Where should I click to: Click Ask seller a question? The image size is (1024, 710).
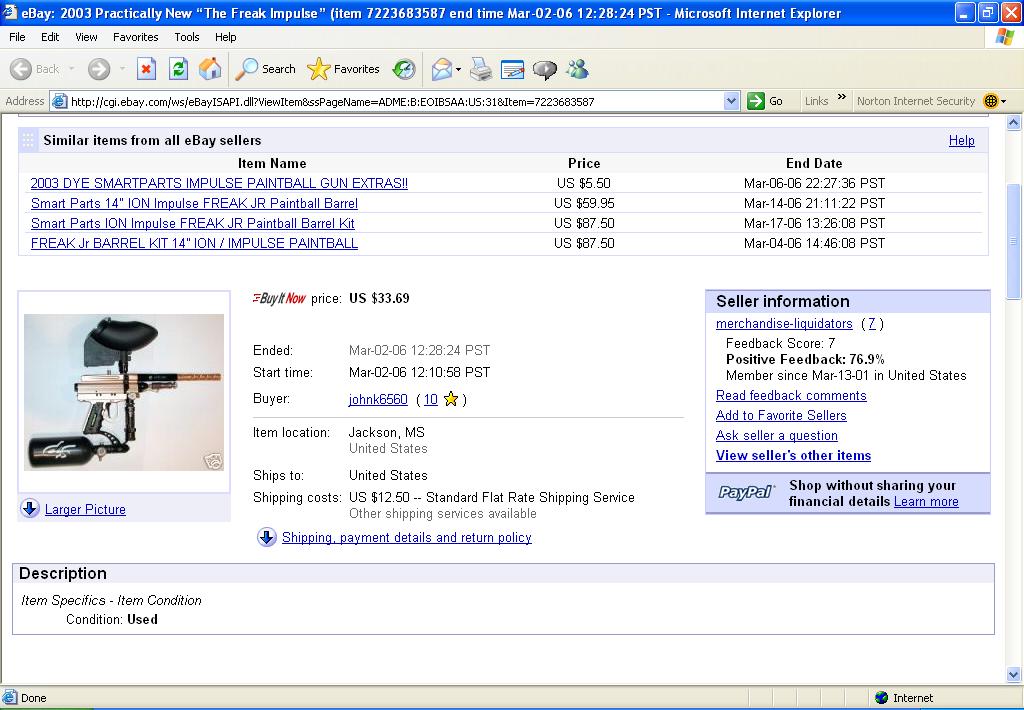pyautogui.click(x=776, y=436)
